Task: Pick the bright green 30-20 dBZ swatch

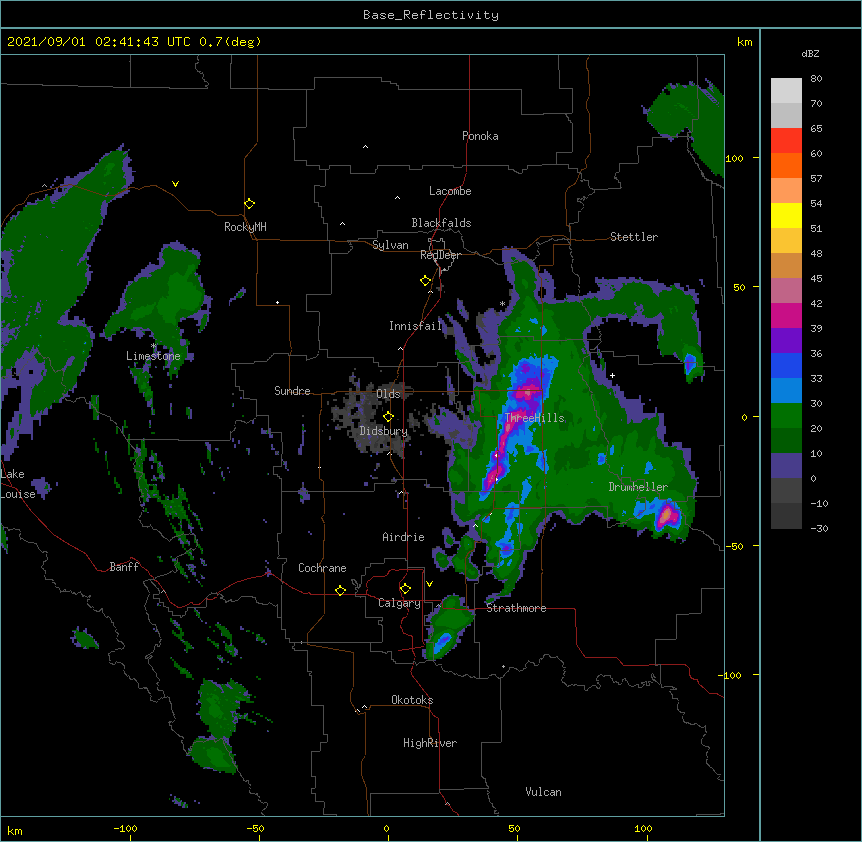Action: [x=786, y=416]
